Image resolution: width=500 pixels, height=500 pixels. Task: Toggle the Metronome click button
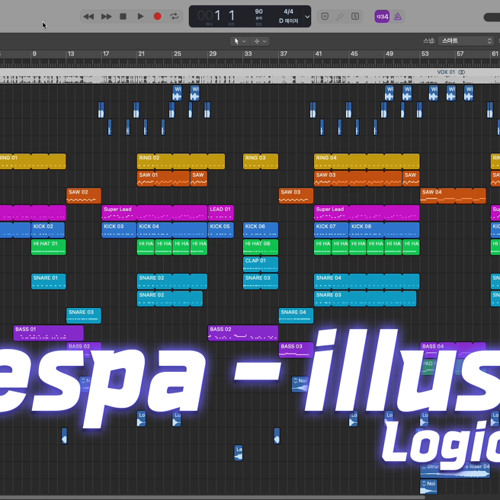pos(398,16)
